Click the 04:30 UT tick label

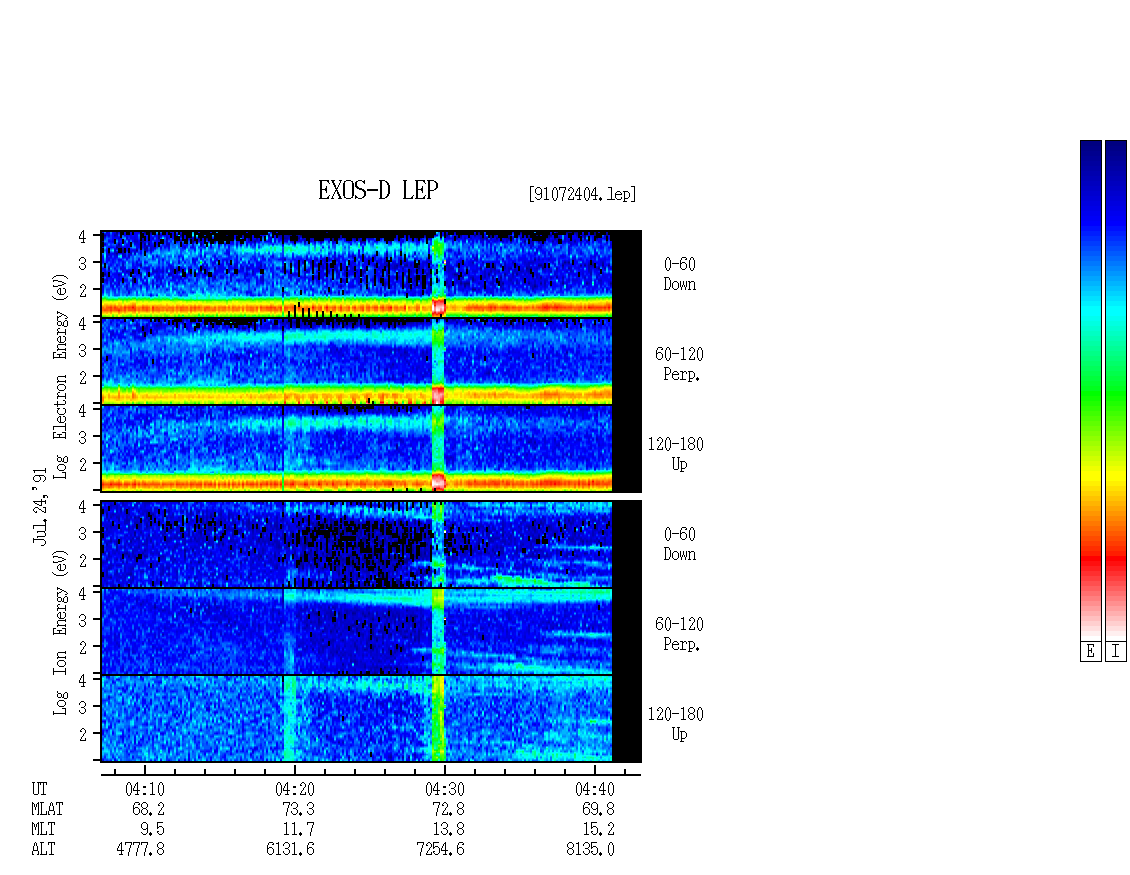click(445, 790)
